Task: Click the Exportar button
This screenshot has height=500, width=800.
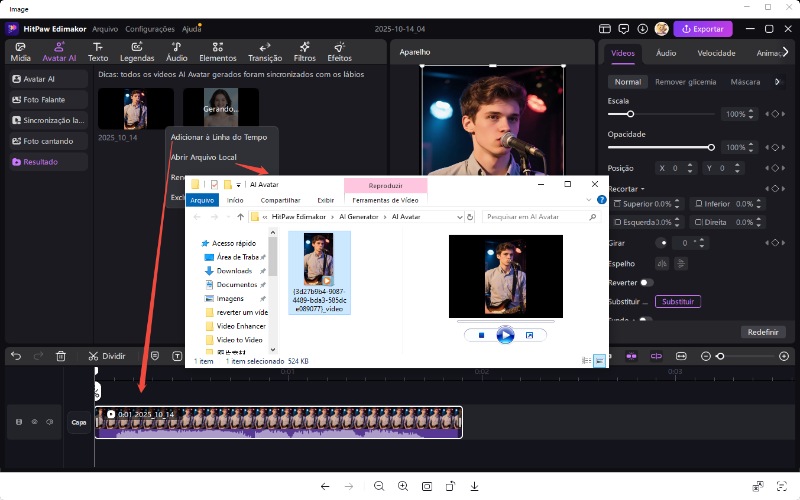Action: pyautogui.click(x=710, y=29)
